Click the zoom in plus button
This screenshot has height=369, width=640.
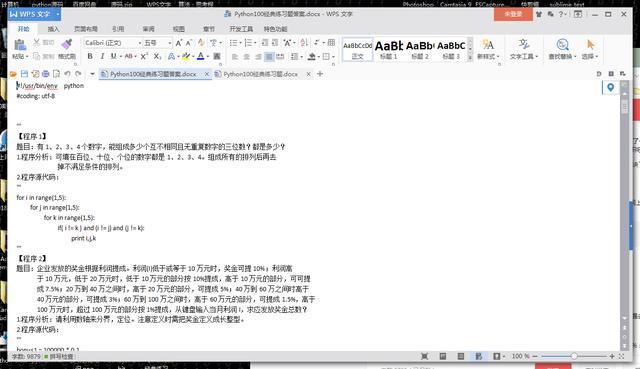(x=611, y=356)
